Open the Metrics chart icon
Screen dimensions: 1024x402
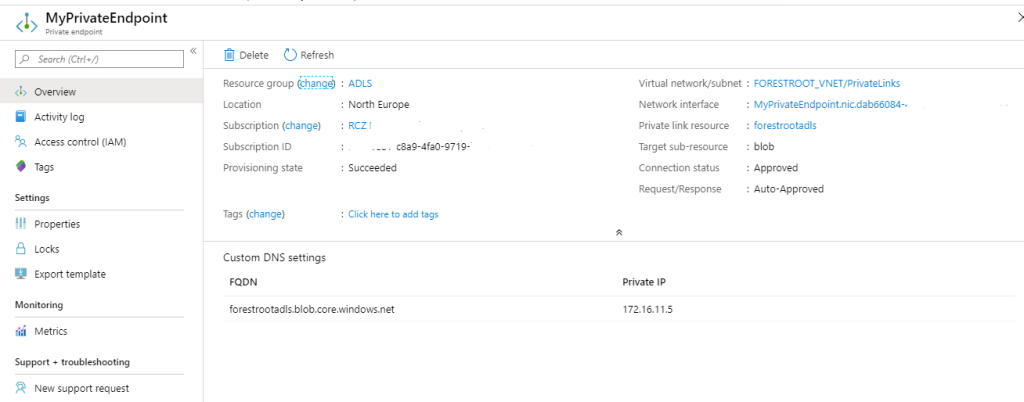click(x=21, y=332)
